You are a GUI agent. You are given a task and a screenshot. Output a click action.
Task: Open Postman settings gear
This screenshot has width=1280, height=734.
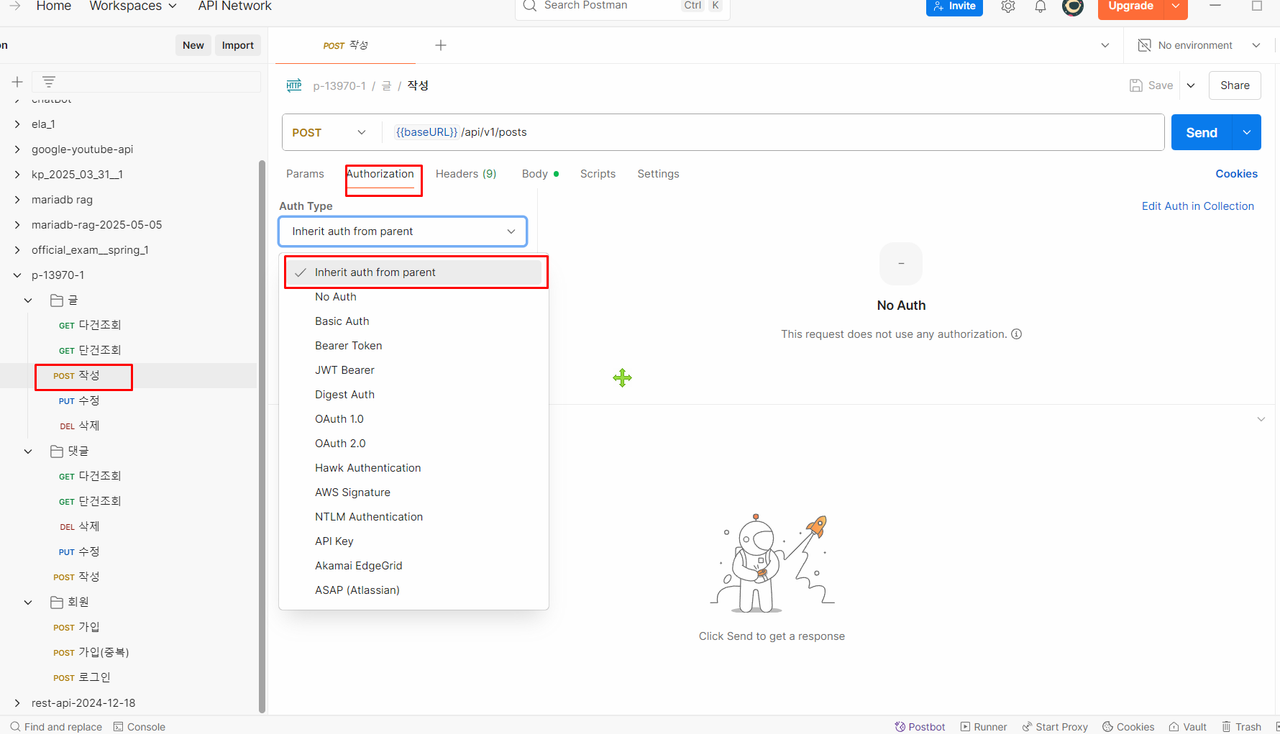pos(1008,6)
